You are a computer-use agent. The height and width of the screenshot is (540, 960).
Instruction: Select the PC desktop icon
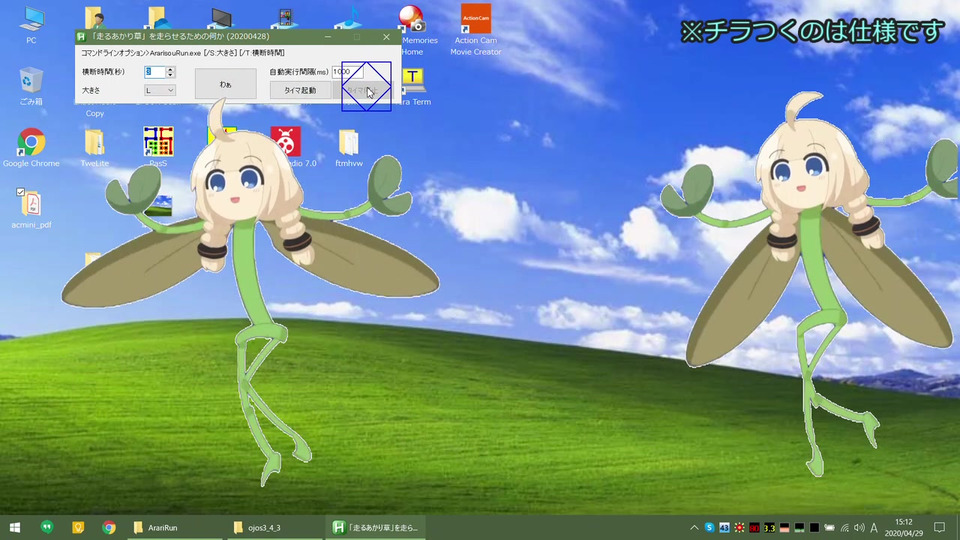tap(31, 24)
